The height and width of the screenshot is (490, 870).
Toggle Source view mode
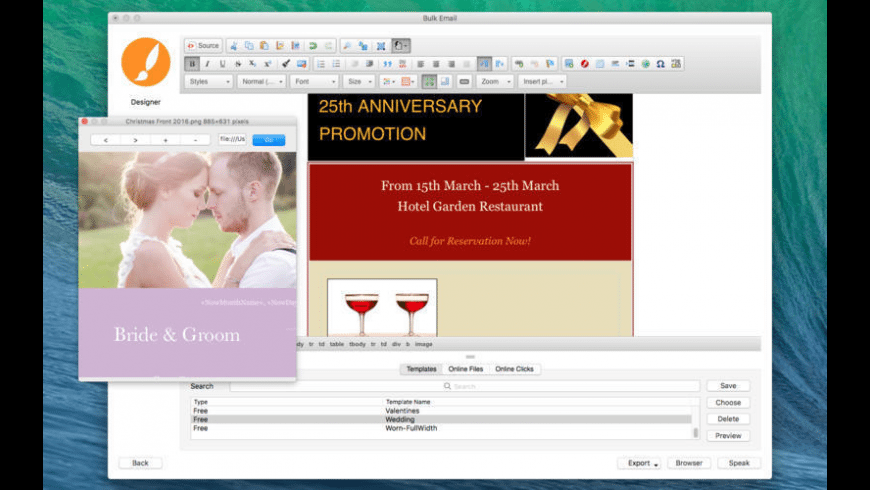[203, 46]
